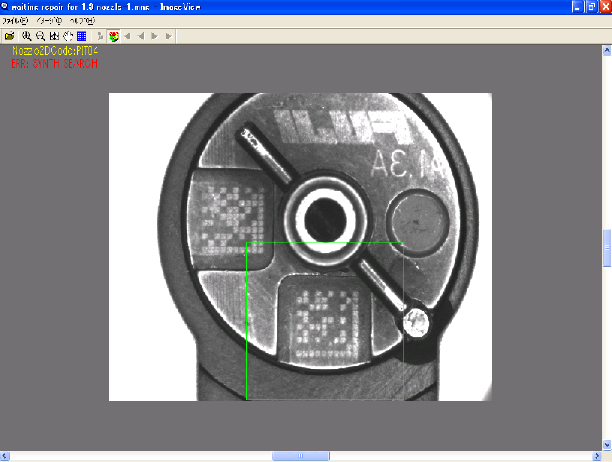
Task: Open the Help (H) menu
Action: pyautogui.click(x=82, y=20)
